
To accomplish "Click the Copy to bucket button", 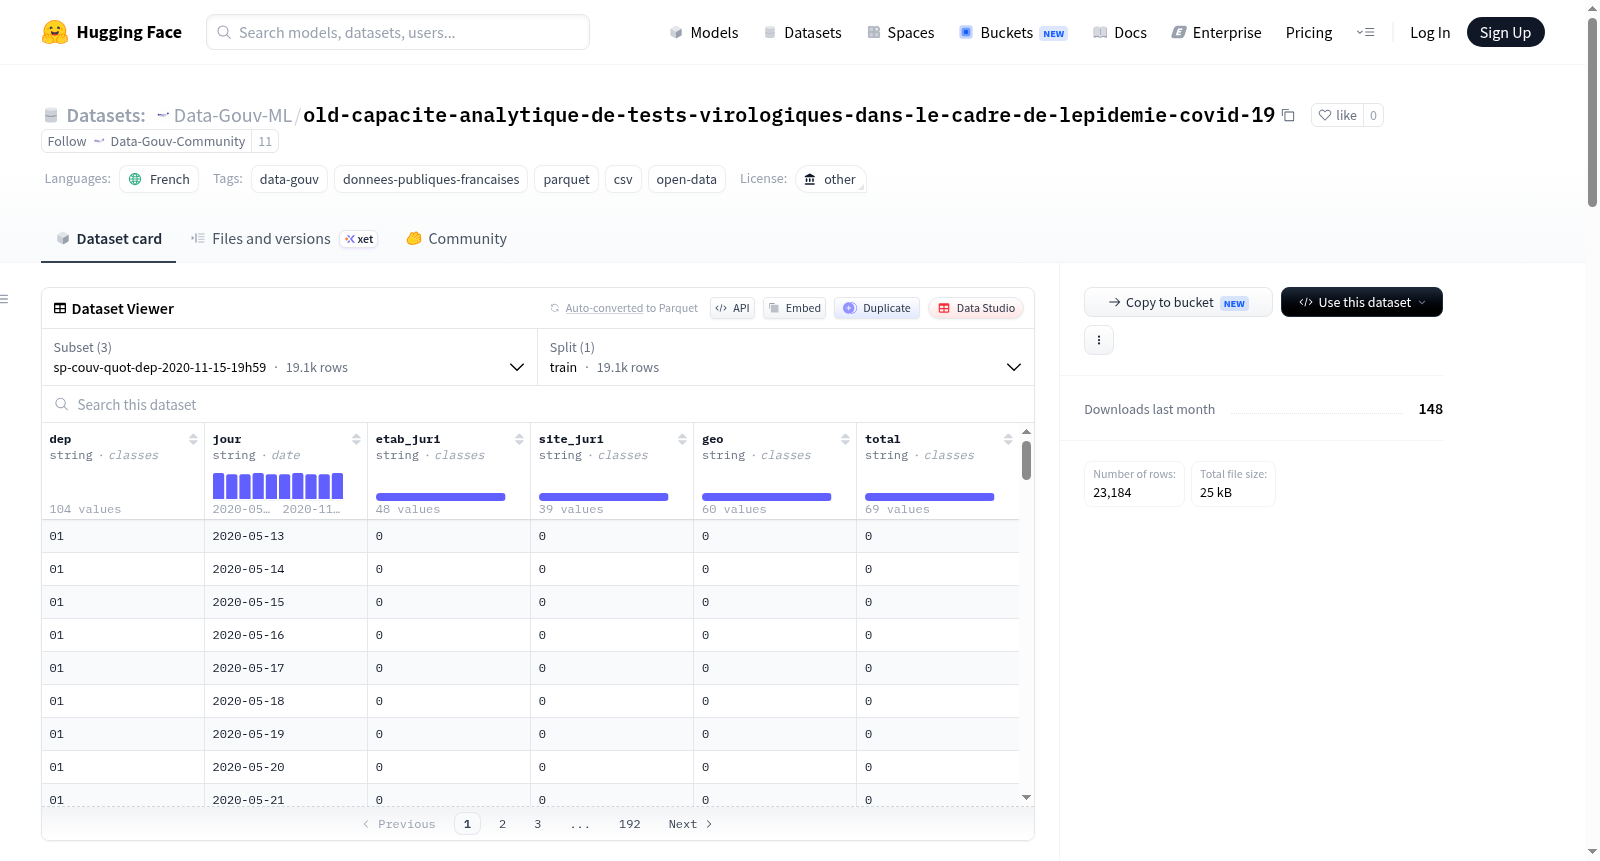I will [1178, 302].
